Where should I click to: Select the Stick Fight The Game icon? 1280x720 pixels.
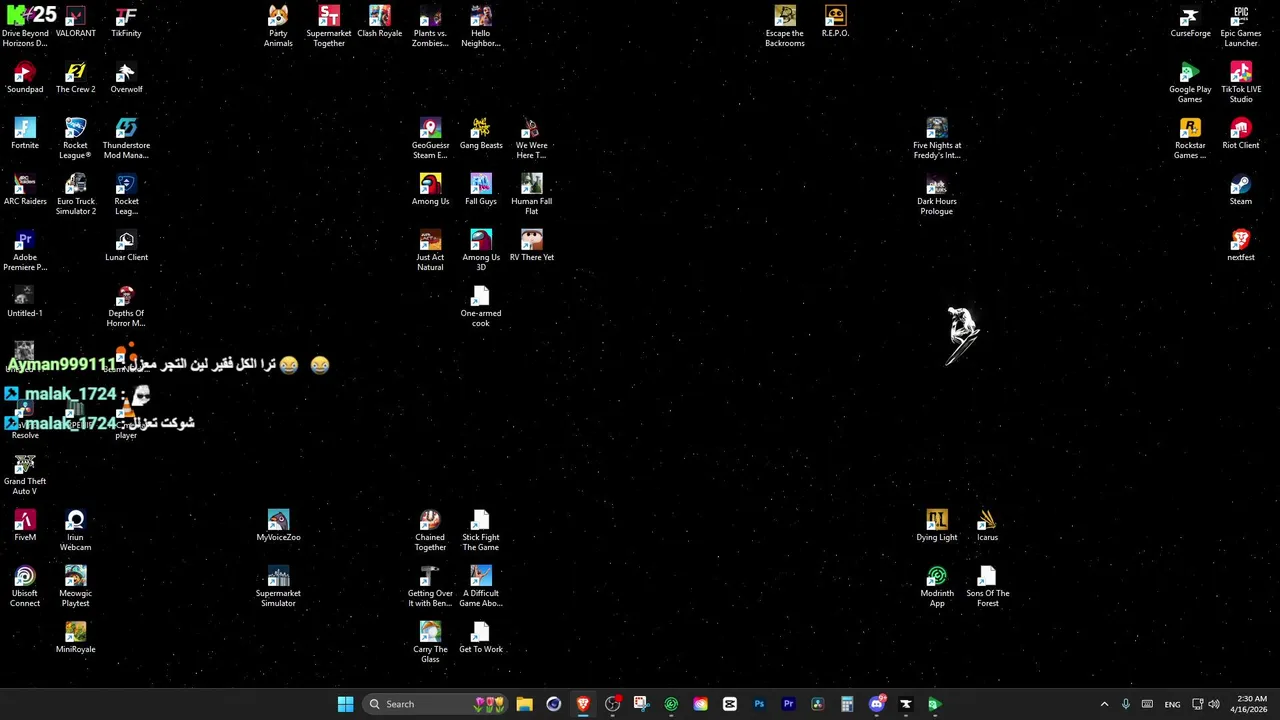[x=481, y=531]
